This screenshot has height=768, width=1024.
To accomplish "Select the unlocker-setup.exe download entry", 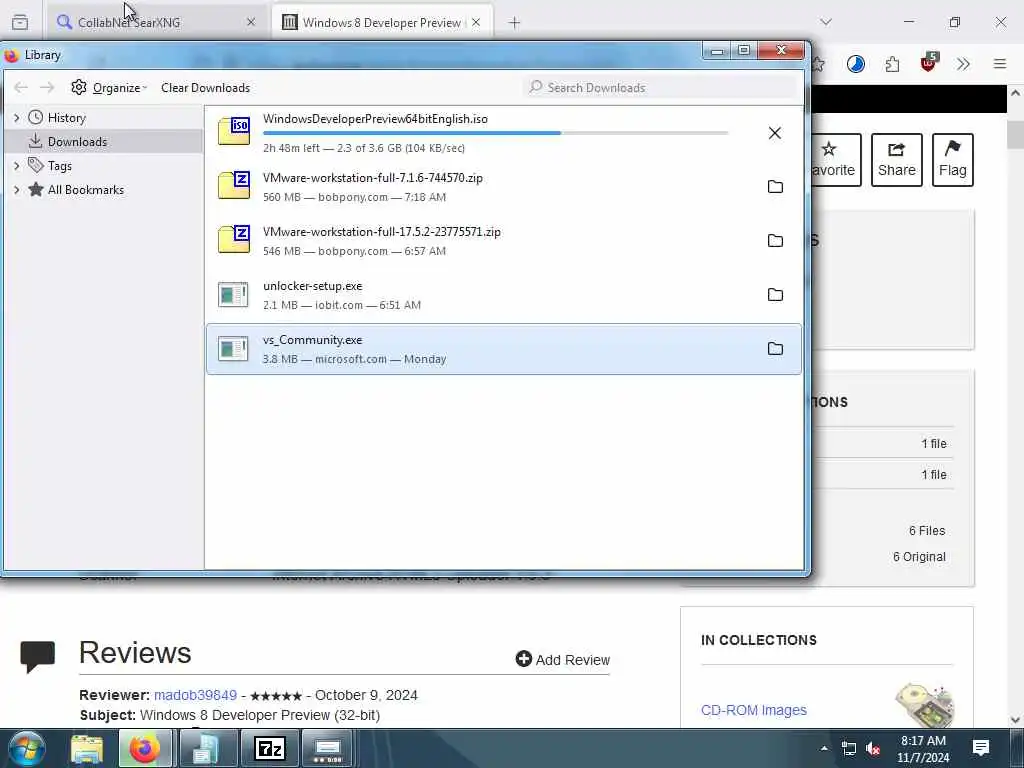I will coord(504,295).
